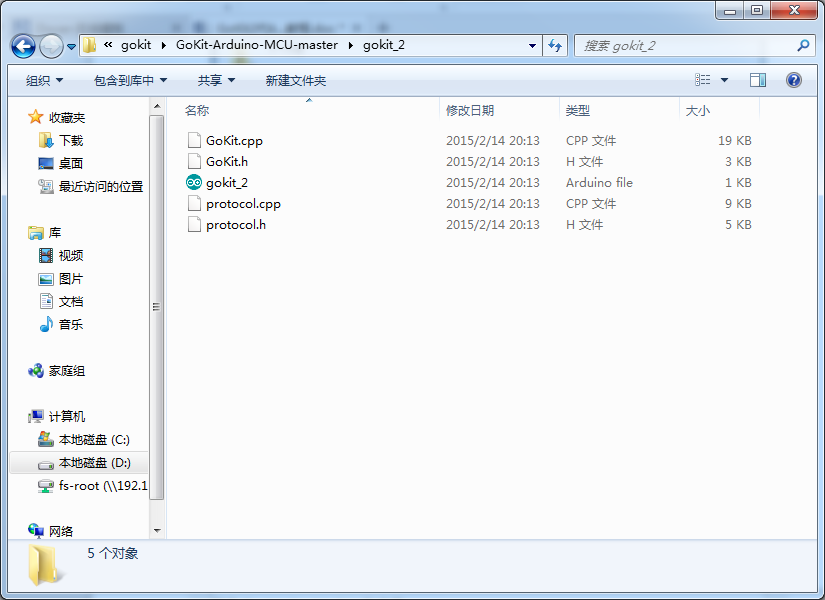This screenshot has height=600, width=825.
Task: Go back with the Back arrow button
Action: pos(23,46)
